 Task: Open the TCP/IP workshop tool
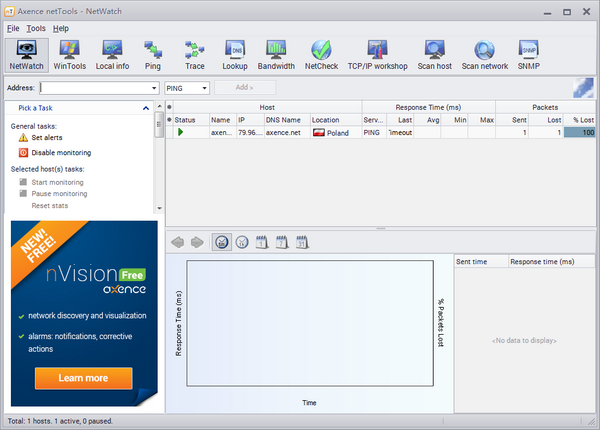377,55
